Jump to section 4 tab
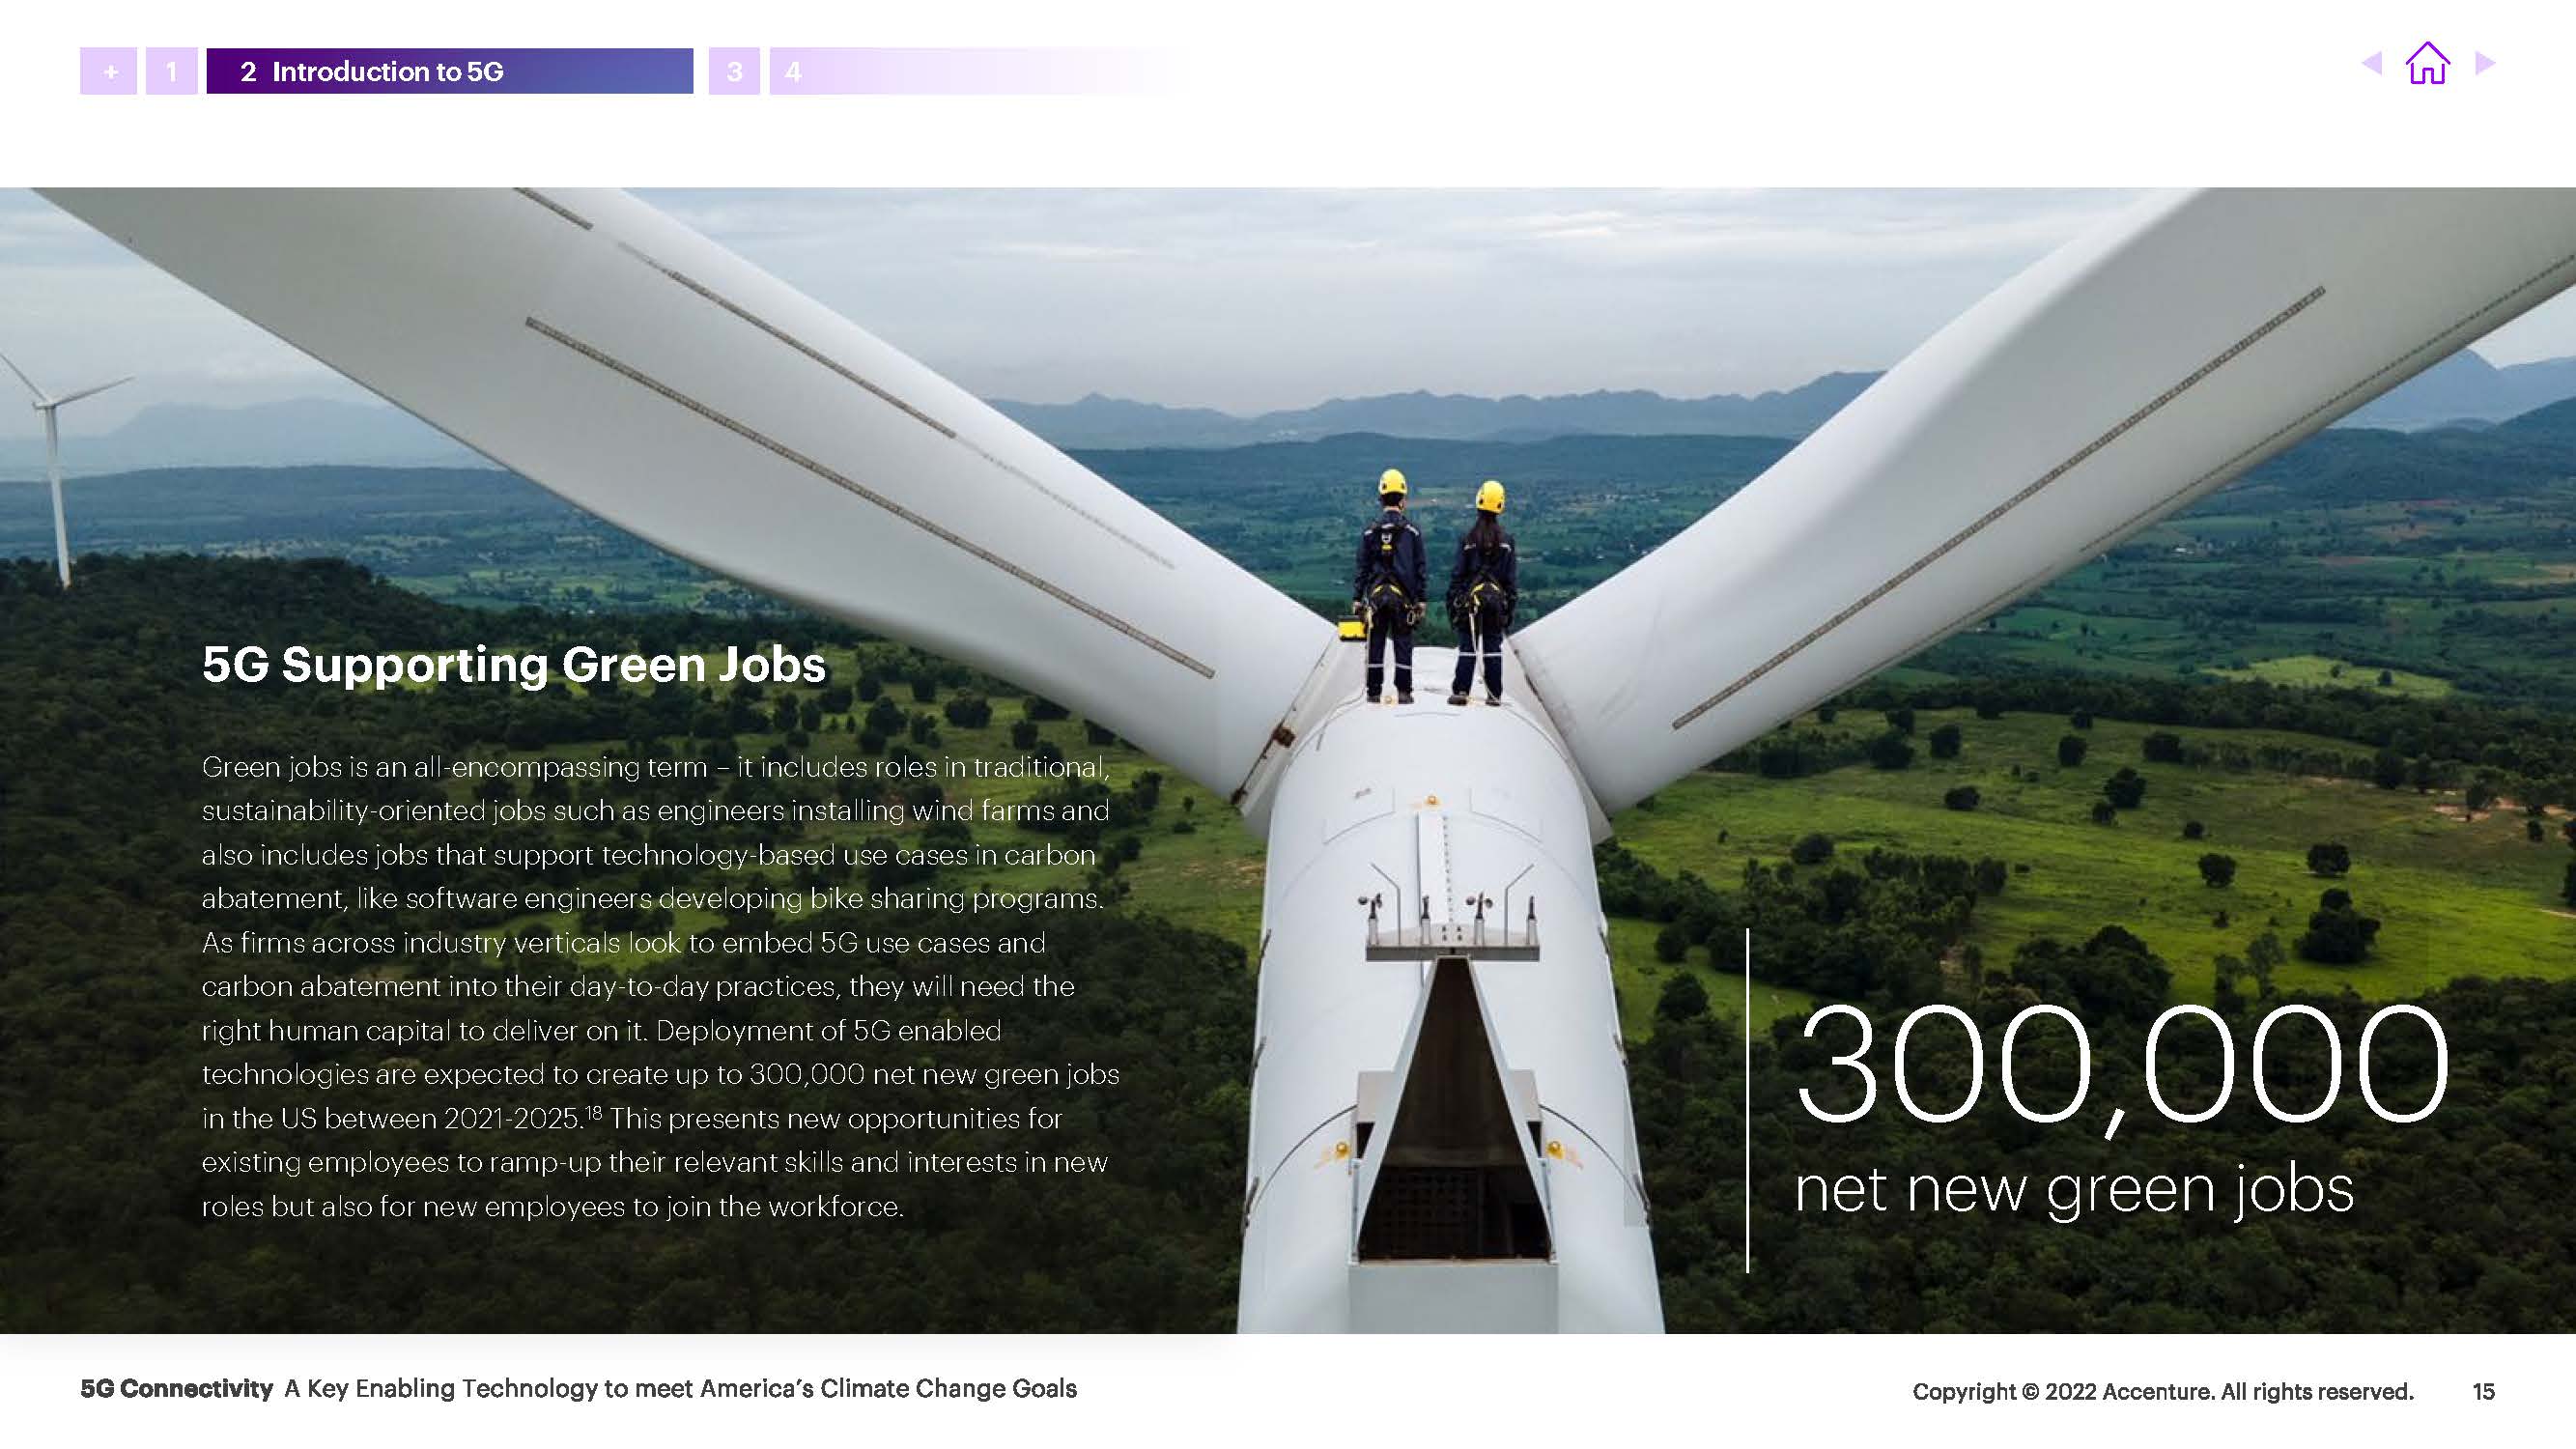 coord(793,71)
